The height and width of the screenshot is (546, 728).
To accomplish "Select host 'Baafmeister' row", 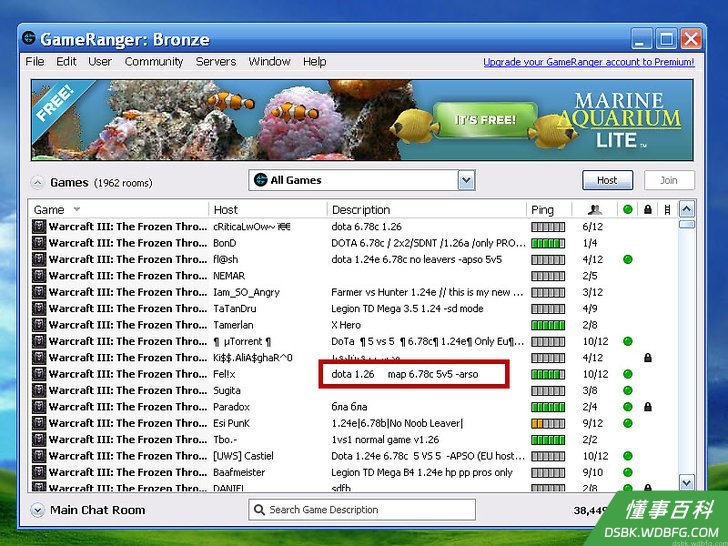I will (x=355, y=472).
